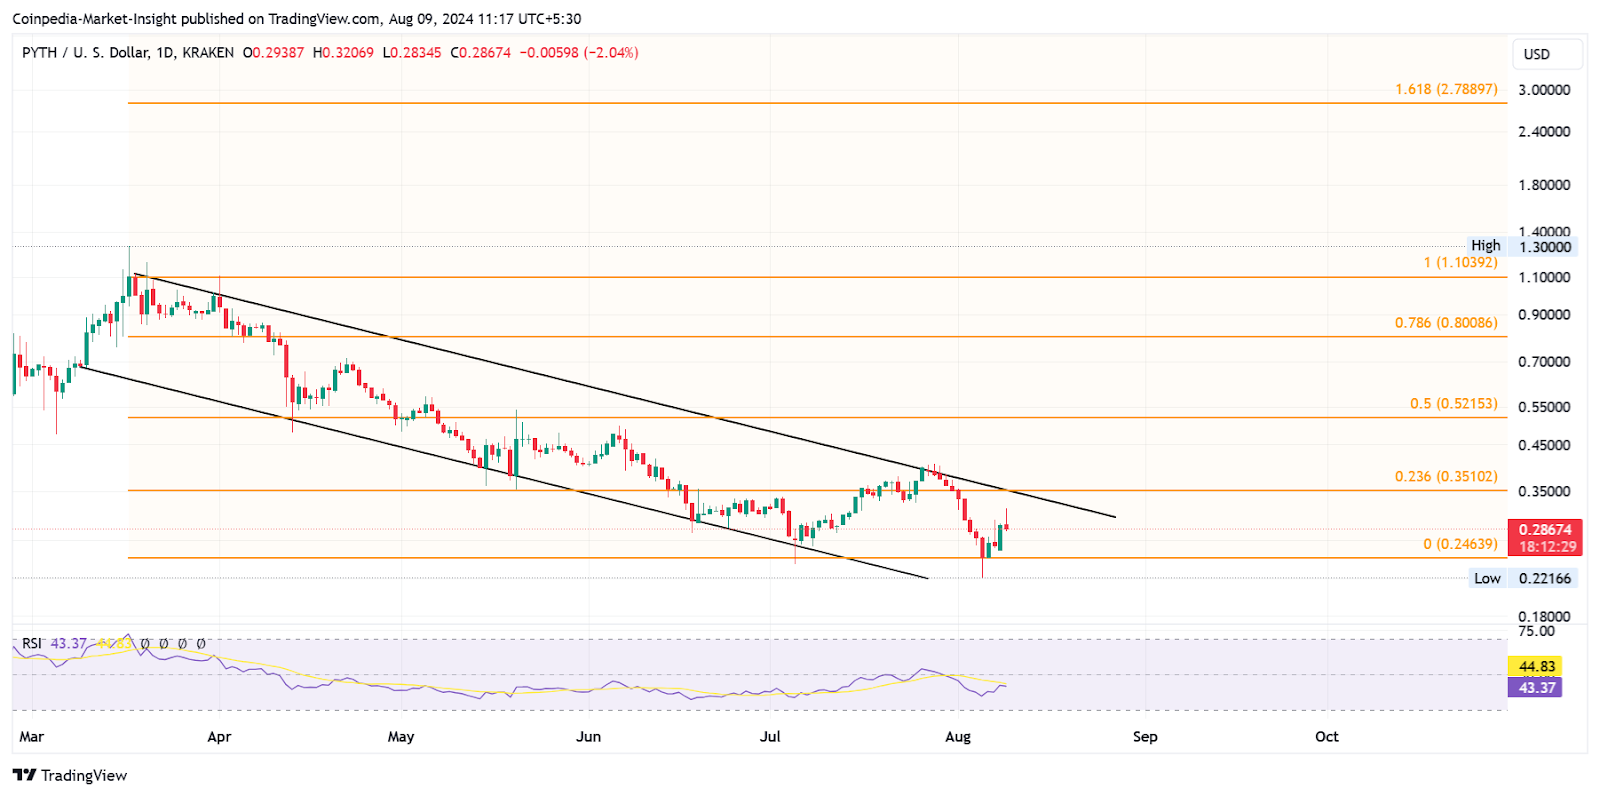The height and width of the screenshot is (796, 1600).
Task: Click the open value O0.29387
Action: click(x=274, y=52)
